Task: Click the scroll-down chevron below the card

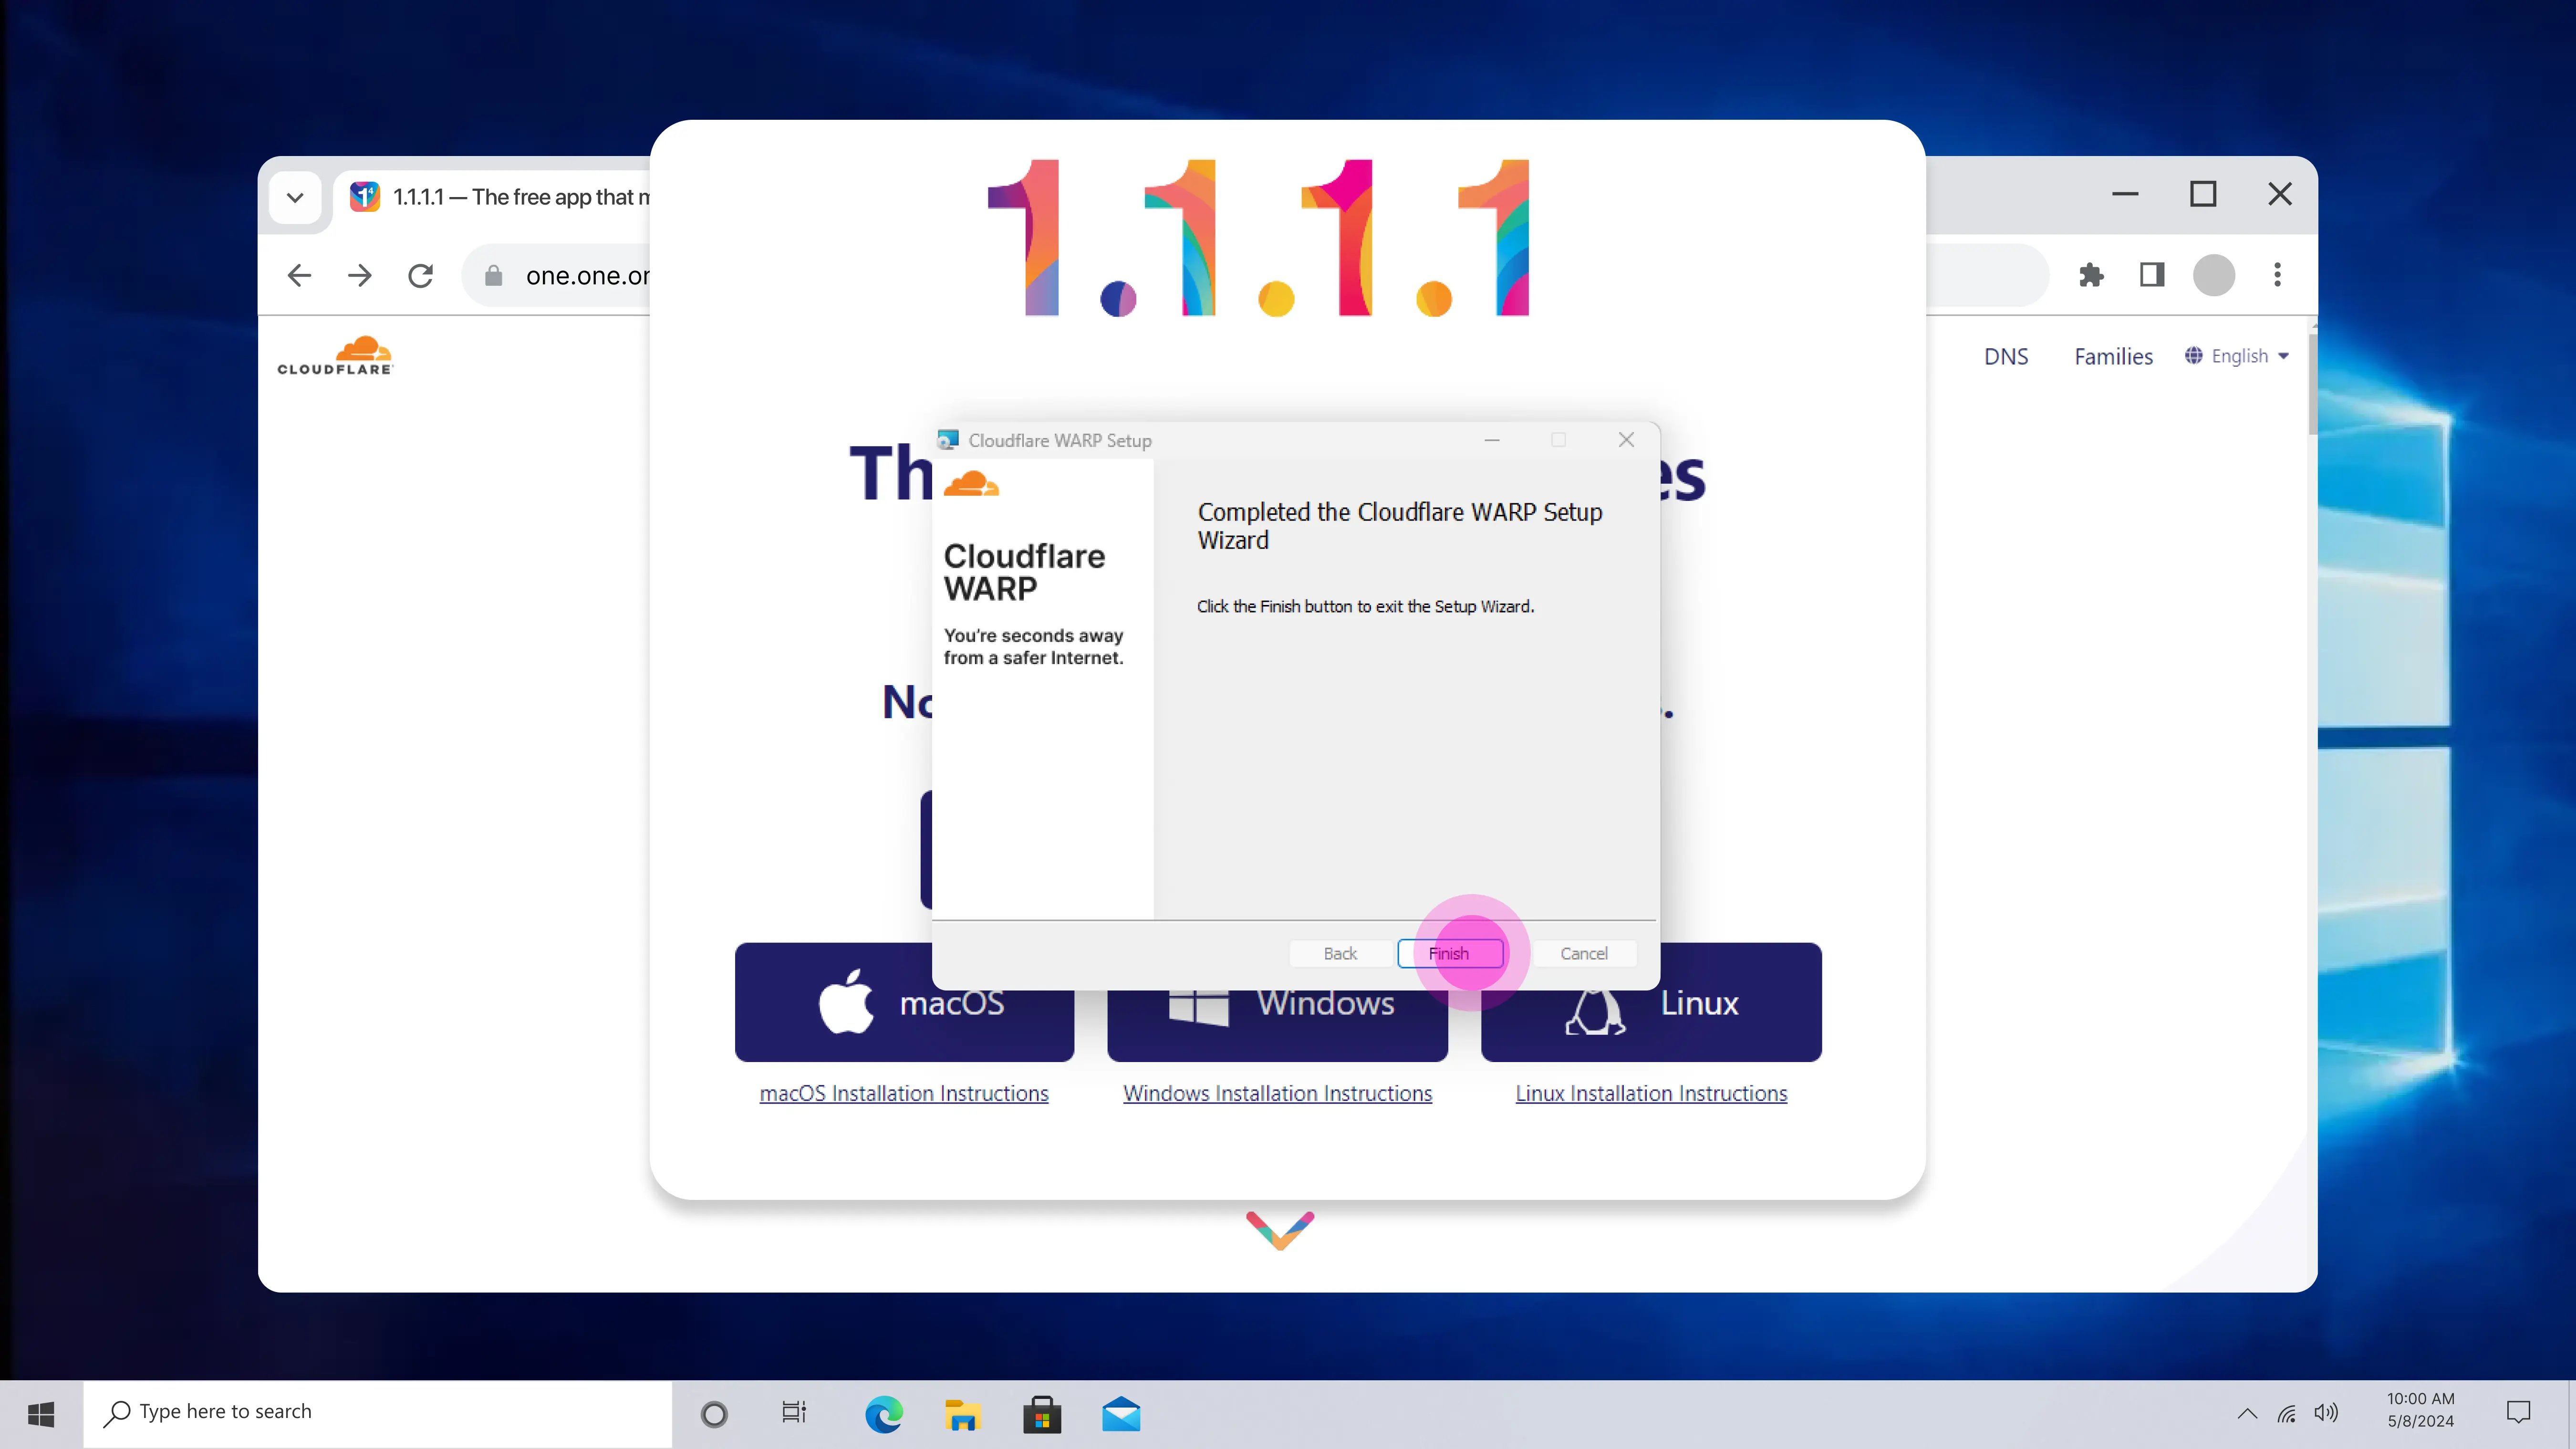Action: point(1280,1230)
